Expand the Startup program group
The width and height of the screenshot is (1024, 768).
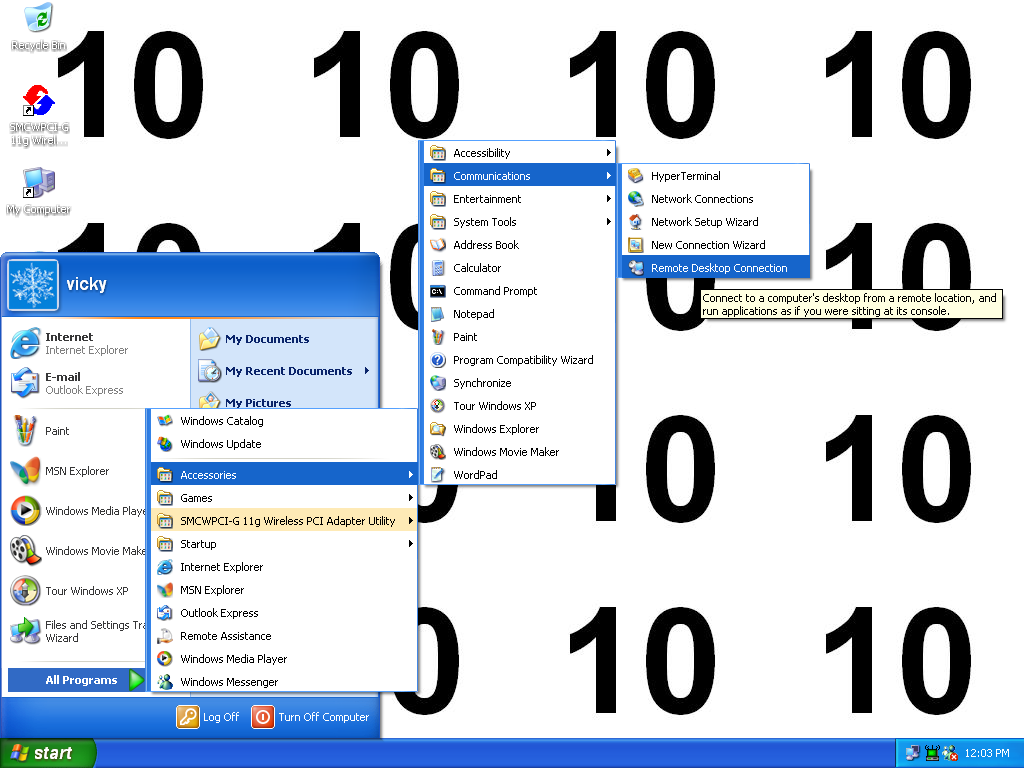click(x=284, y=544)
